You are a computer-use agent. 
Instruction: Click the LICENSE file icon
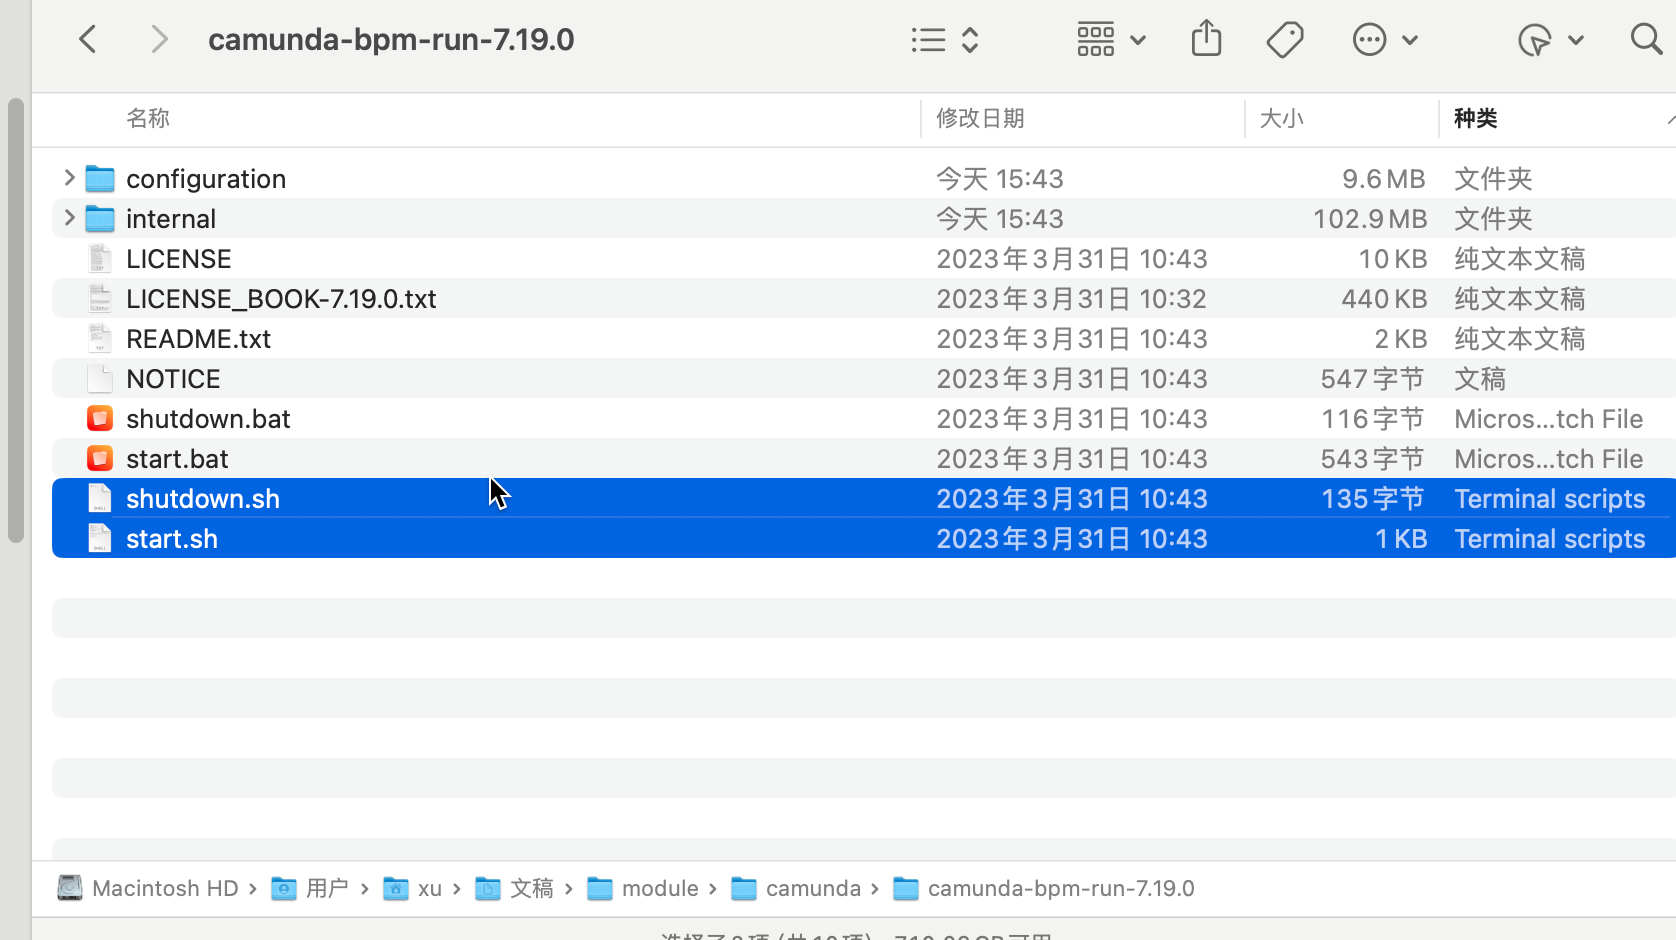pyautogui.click(x=100, y=258)
